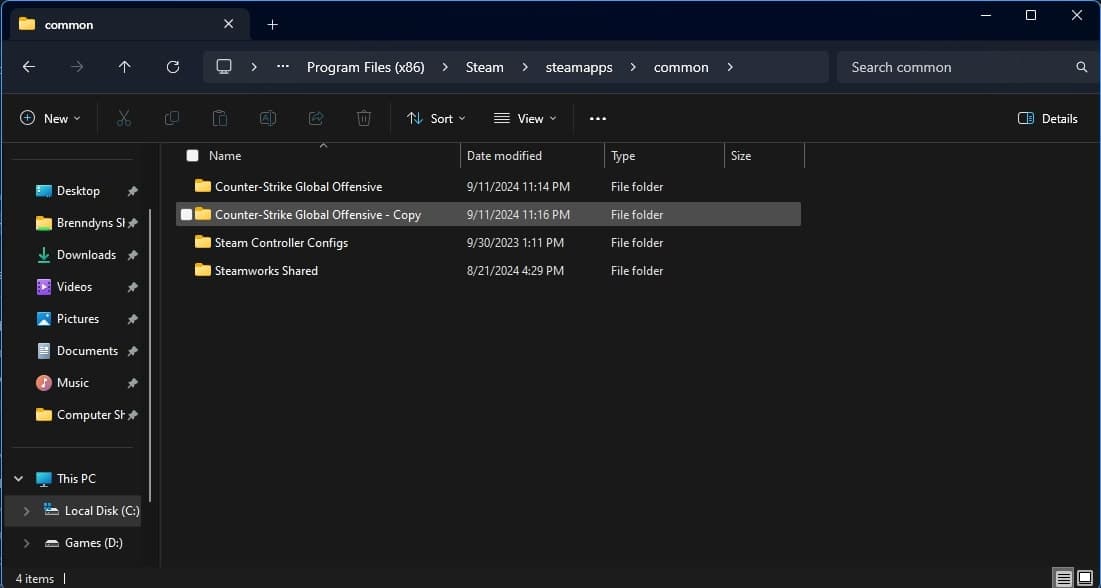This screenshot has width=1101, height=588.
Task: Check the Counter-Strike Global Offensive - Copy checkbox
Action: [186, 215]
